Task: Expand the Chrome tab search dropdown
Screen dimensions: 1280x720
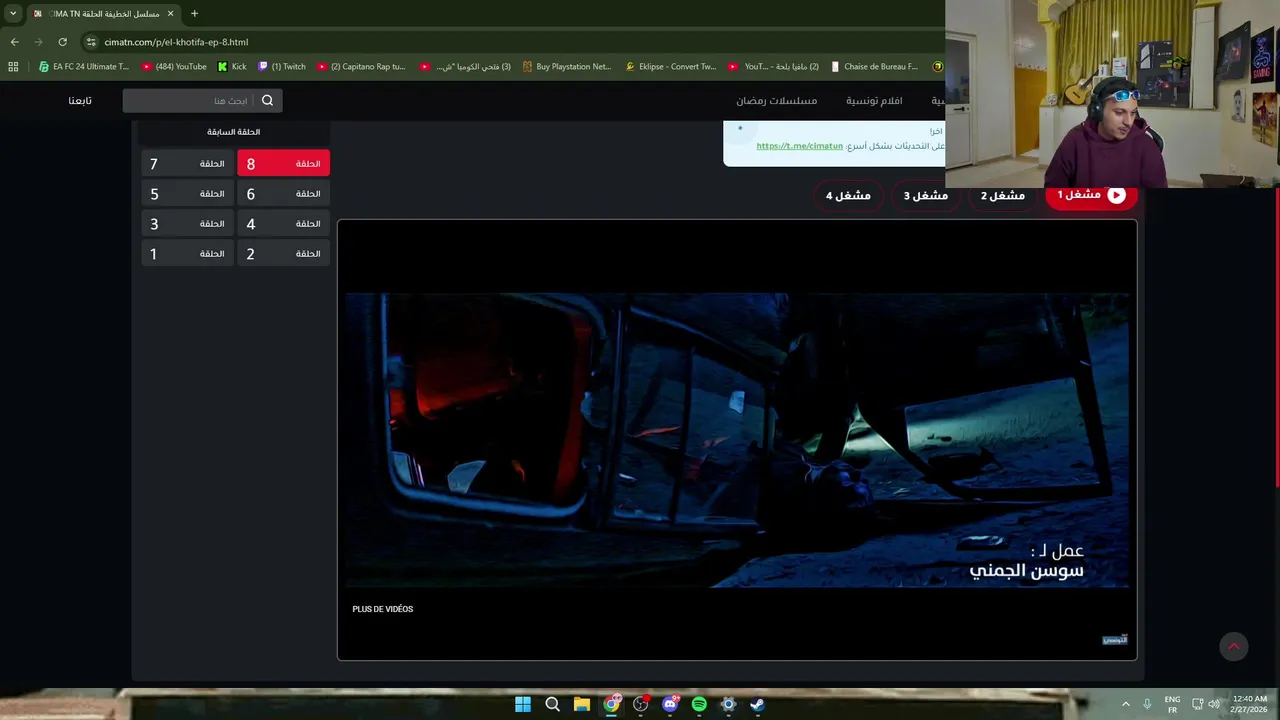Action: [x=13, y=14]
